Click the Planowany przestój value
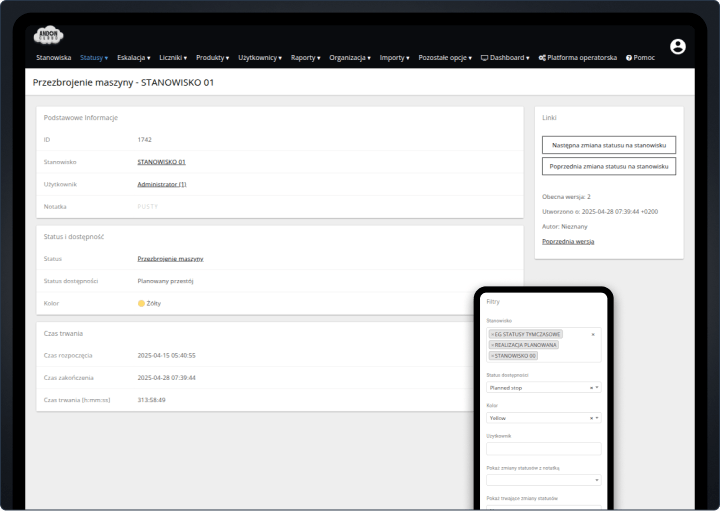Viewport: 720px width, 511px height. click(x=165, y=281)
